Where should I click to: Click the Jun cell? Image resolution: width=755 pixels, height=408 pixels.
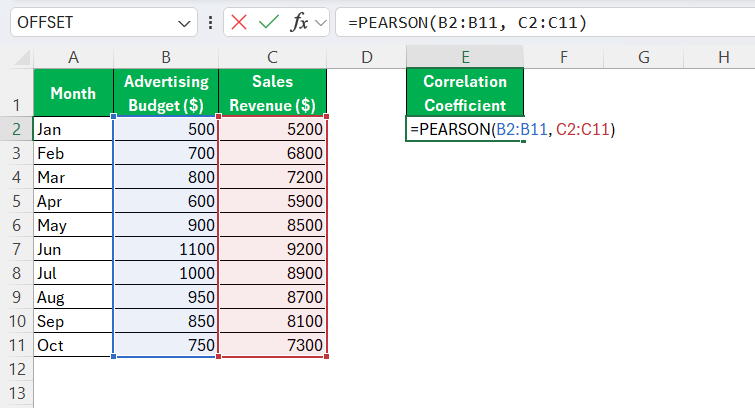pos(73,249)
